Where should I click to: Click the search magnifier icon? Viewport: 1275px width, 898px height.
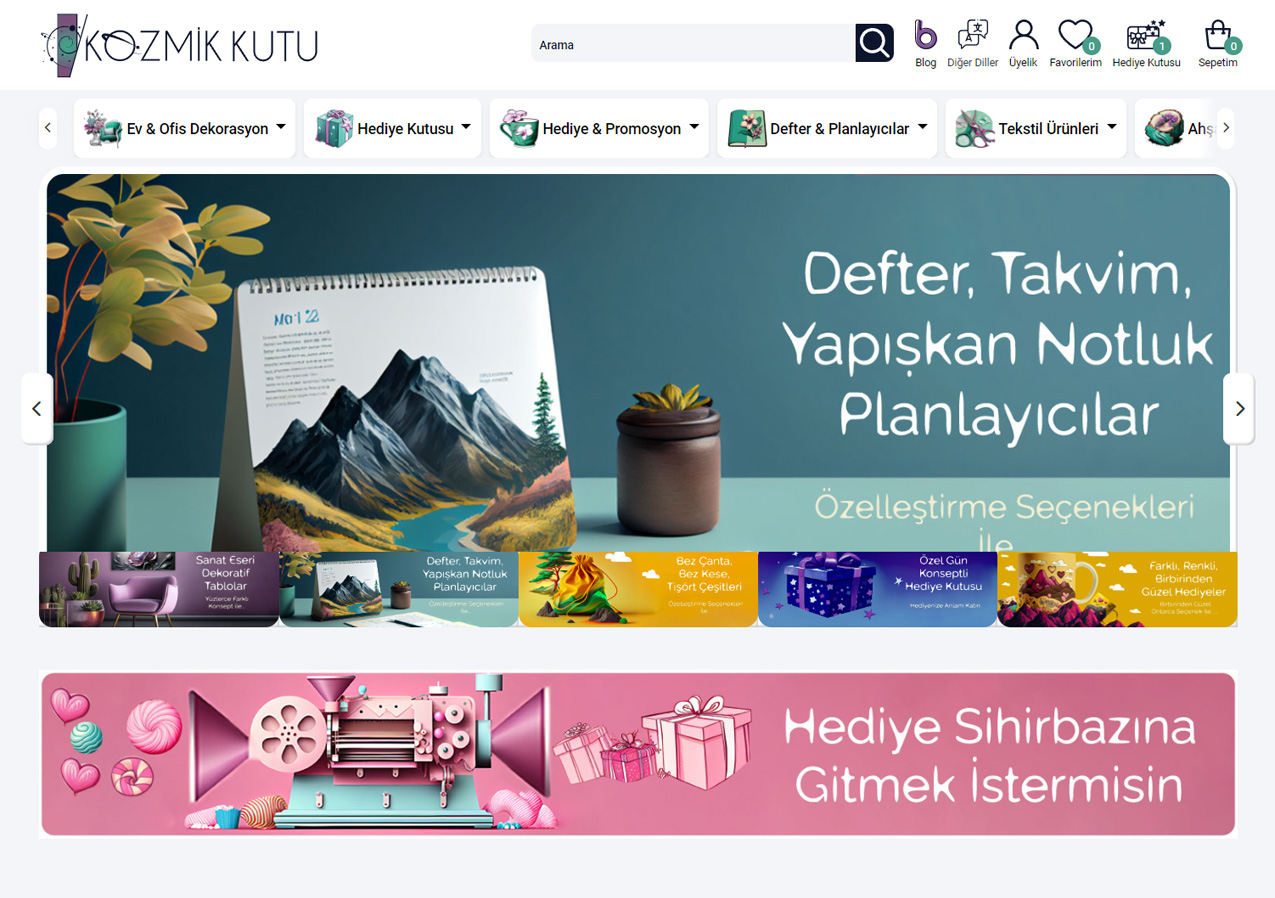click(874, 43)
